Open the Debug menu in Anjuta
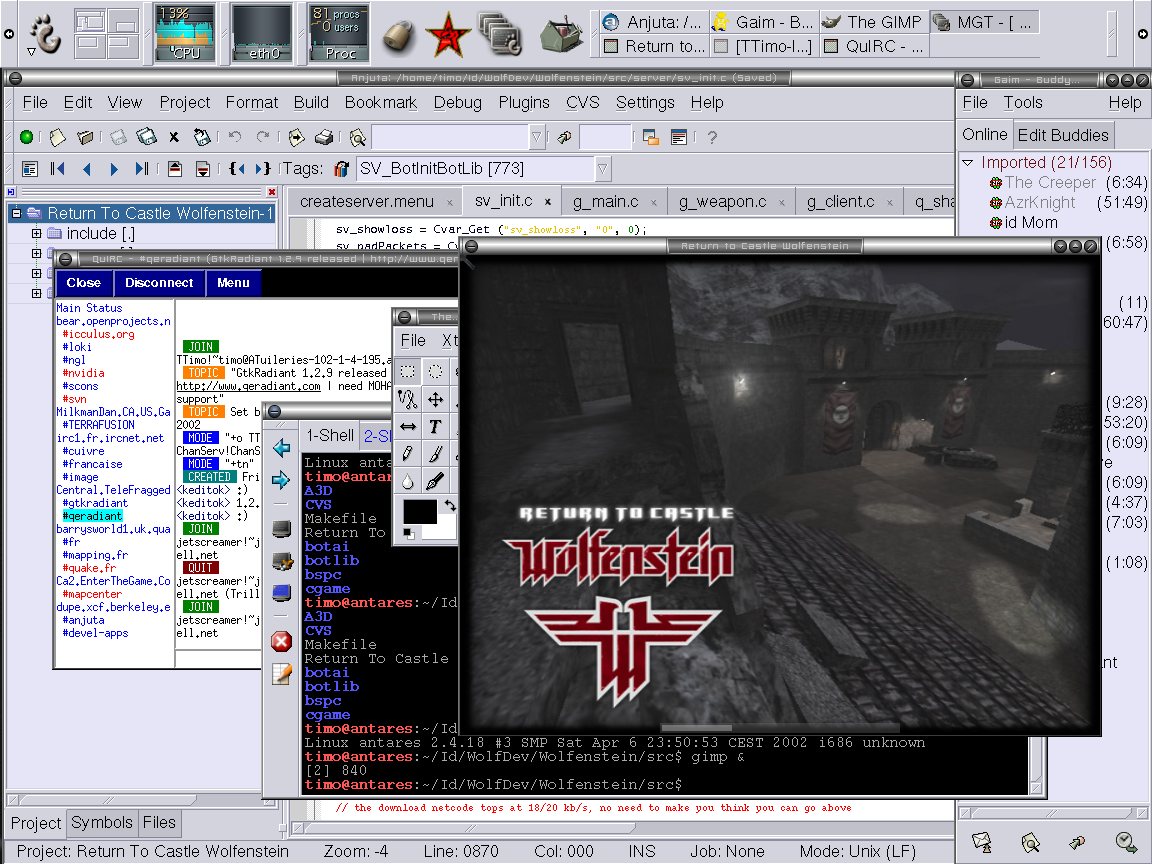1152x864 pixels. pyautogui.click(x=458, y=103)
